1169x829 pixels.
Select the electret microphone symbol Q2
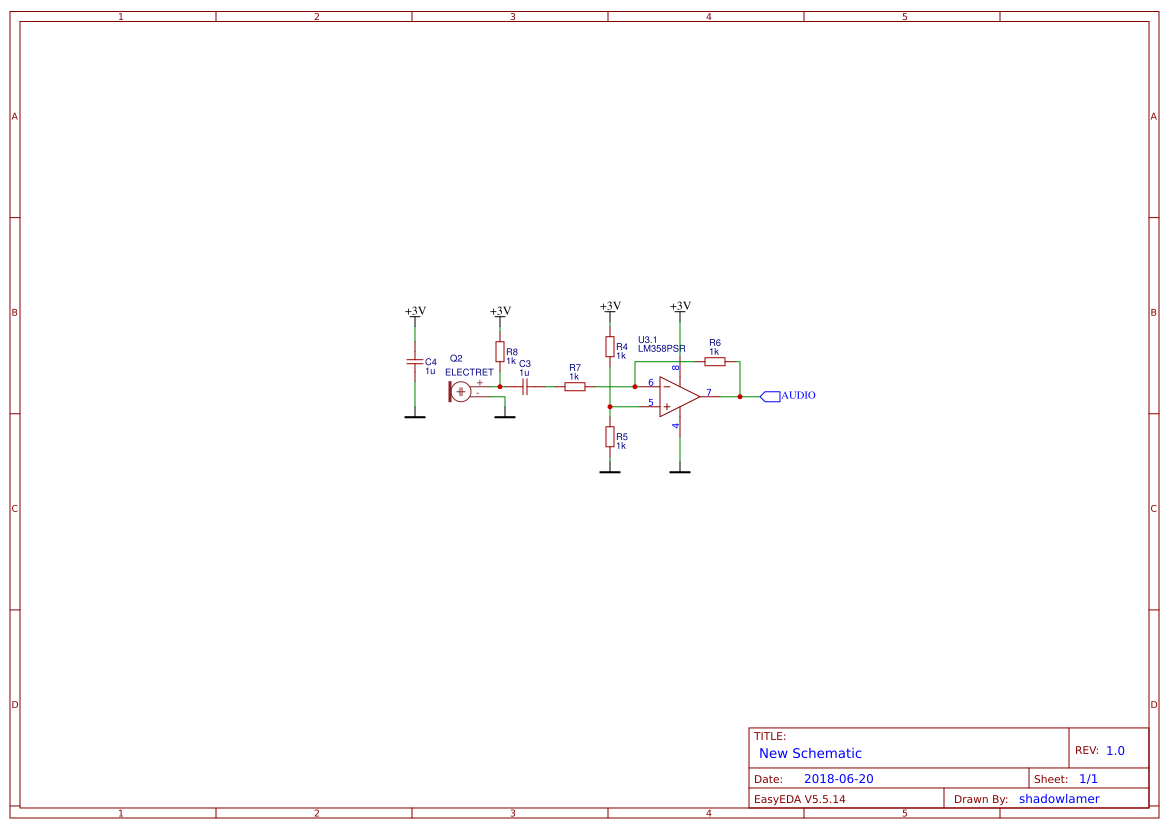pyautogui.click(x=461, y=392)
